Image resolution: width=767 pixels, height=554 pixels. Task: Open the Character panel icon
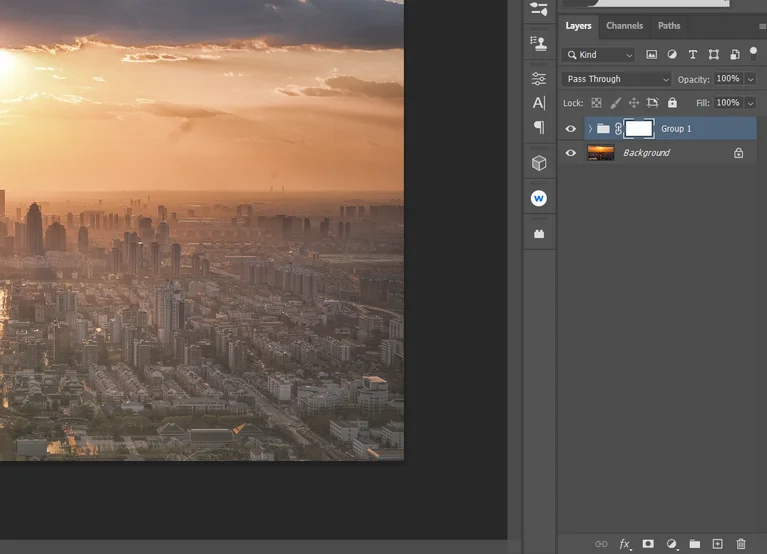coord(539,103)
